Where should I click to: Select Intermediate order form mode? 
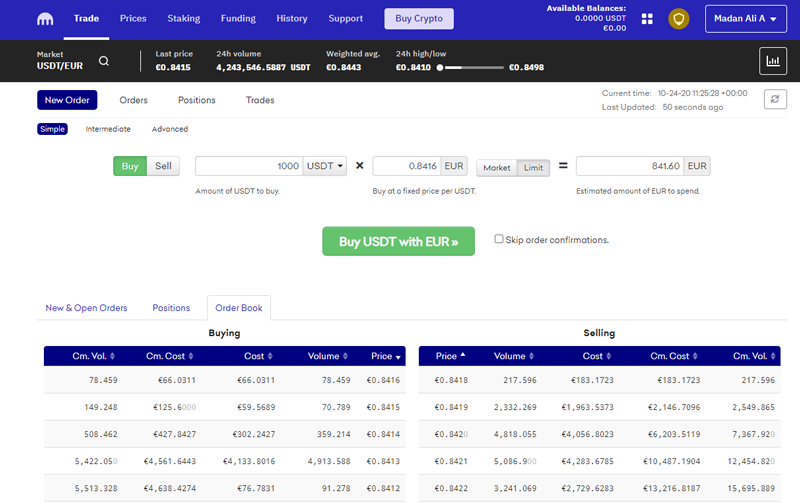tap(108, 129)
